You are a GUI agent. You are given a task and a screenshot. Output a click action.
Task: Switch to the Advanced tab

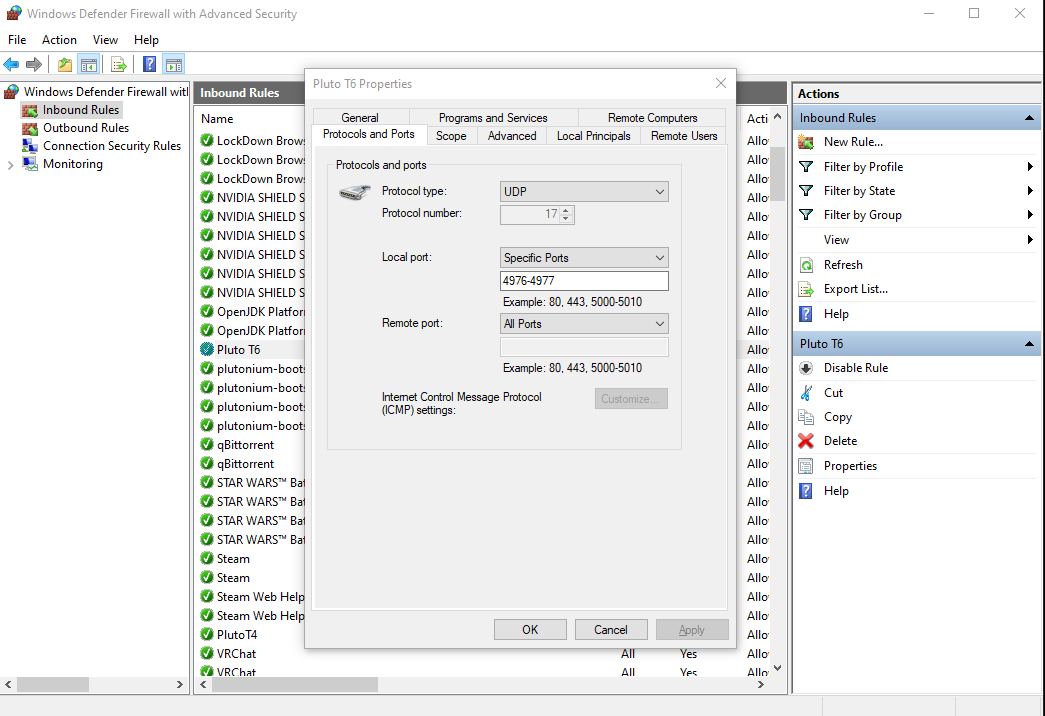(x=512, y=135)
